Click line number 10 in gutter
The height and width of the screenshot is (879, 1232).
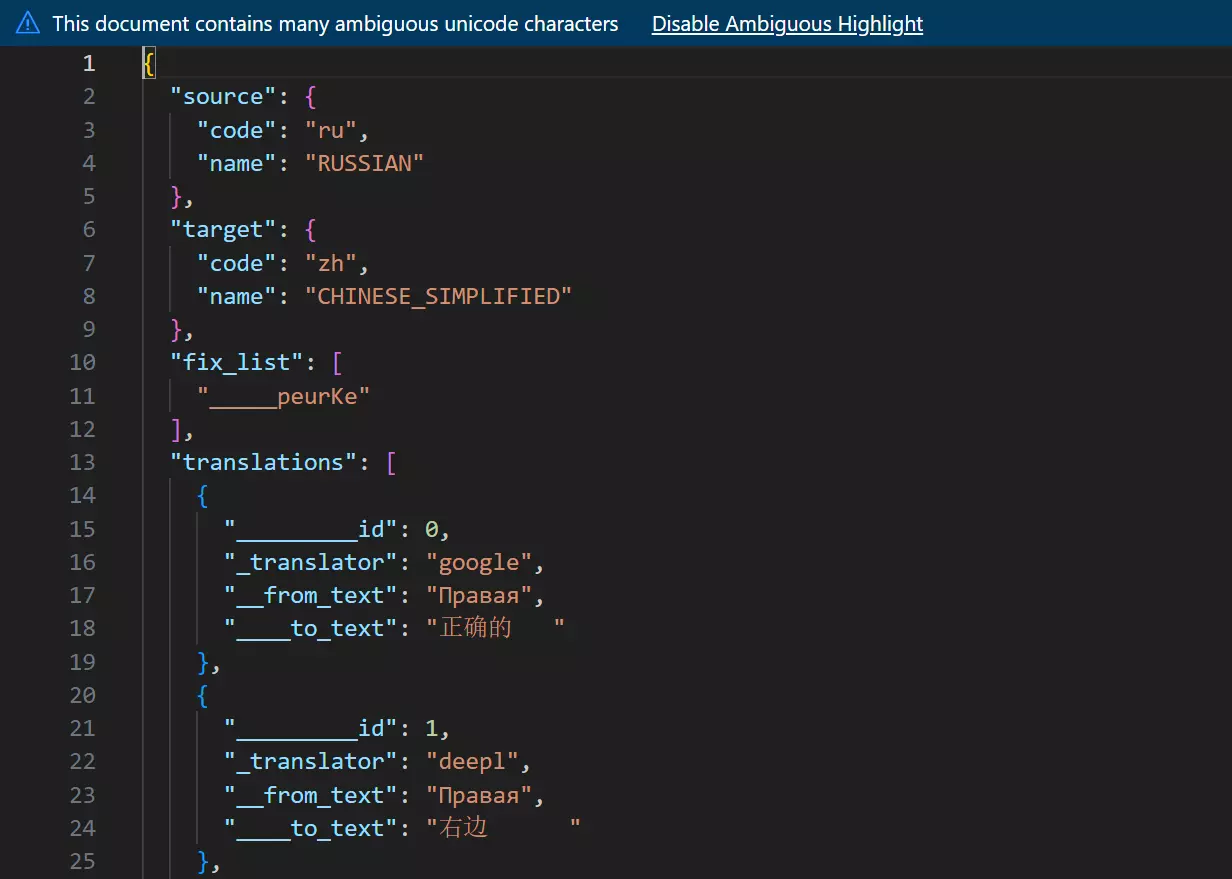[x=82, y=362]
